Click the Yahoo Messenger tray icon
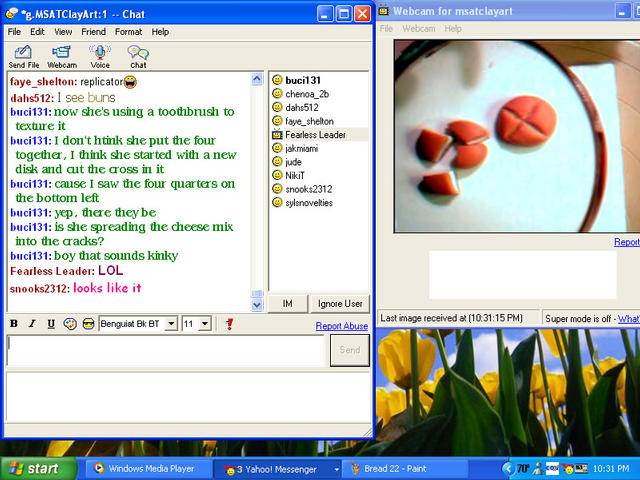The image size is (640, 480). (x=567, y=469)
